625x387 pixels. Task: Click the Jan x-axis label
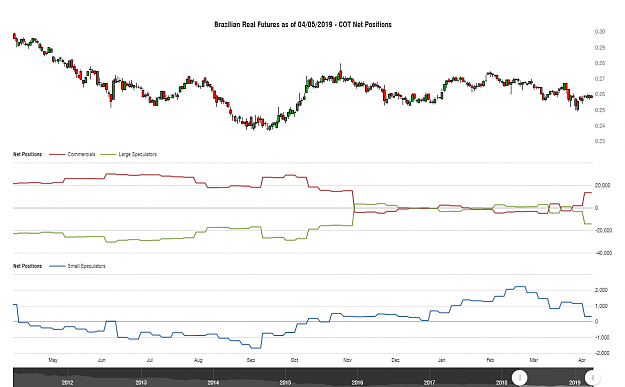coord(442,360)
